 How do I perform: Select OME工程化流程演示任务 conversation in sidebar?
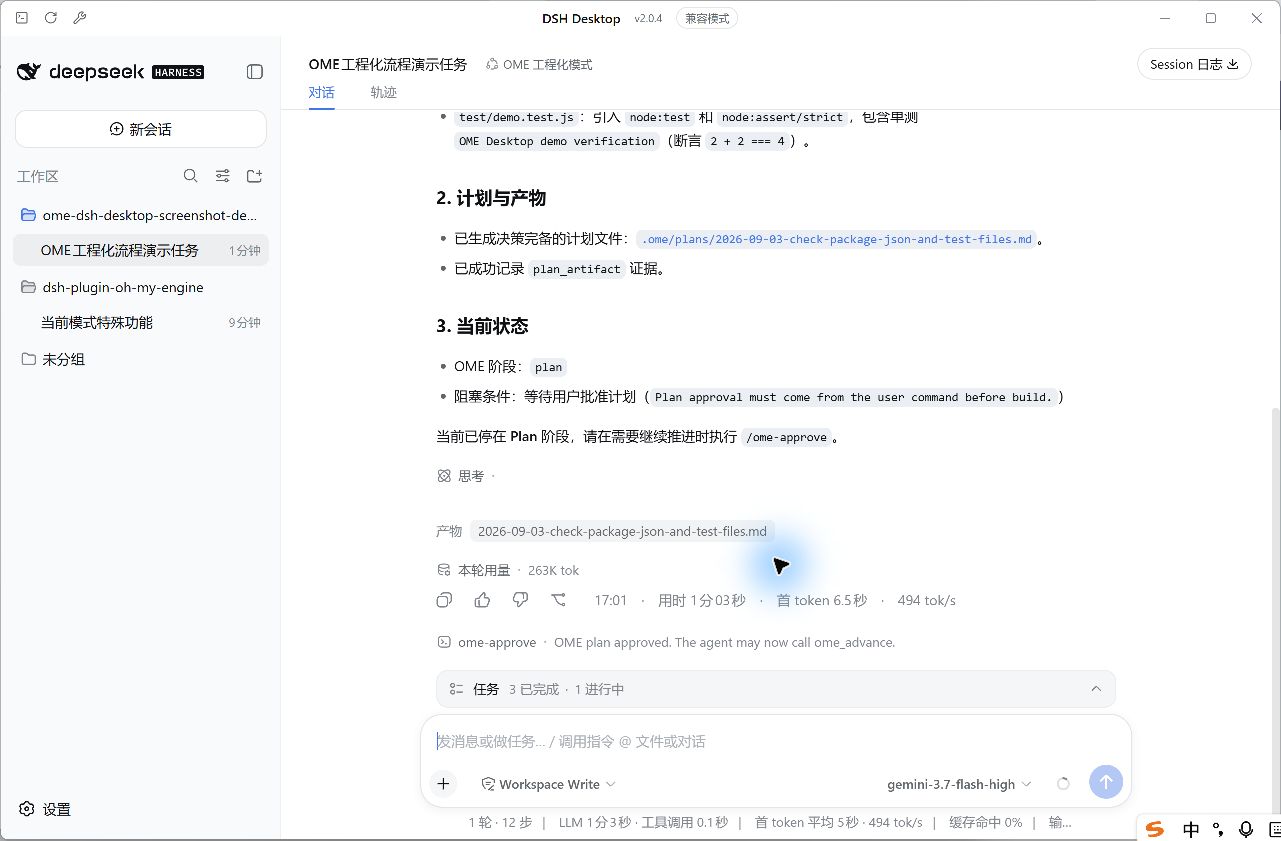click(141, 250)
